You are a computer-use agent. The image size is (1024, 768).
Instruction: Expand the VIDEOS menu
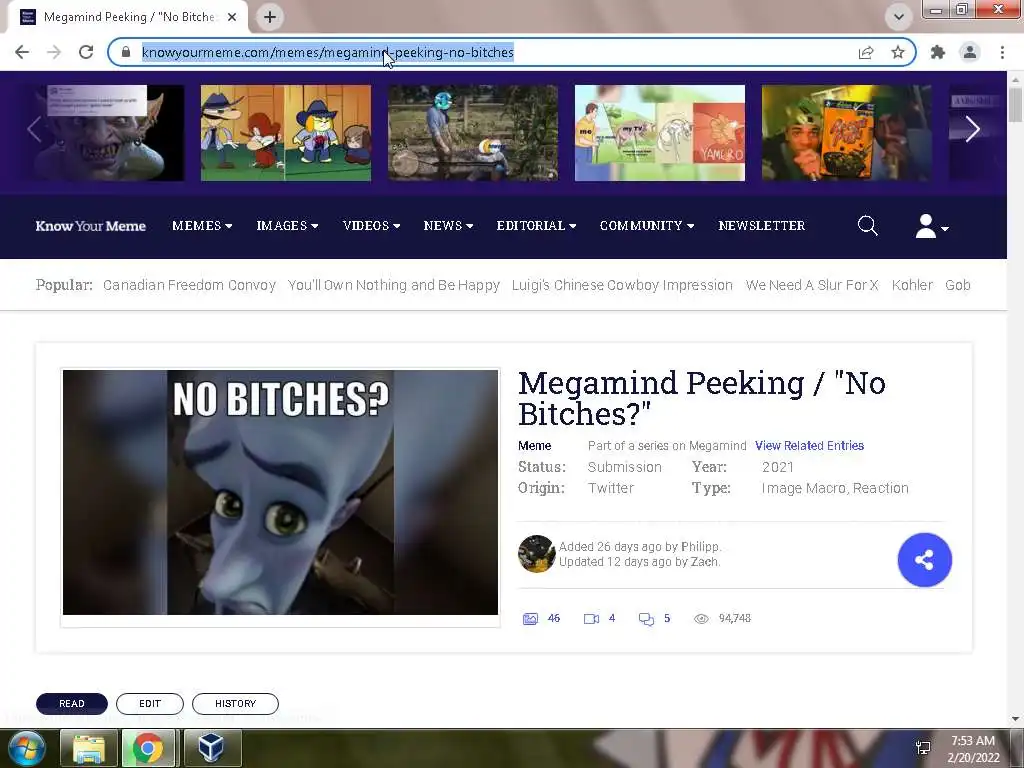click(372, 226)
